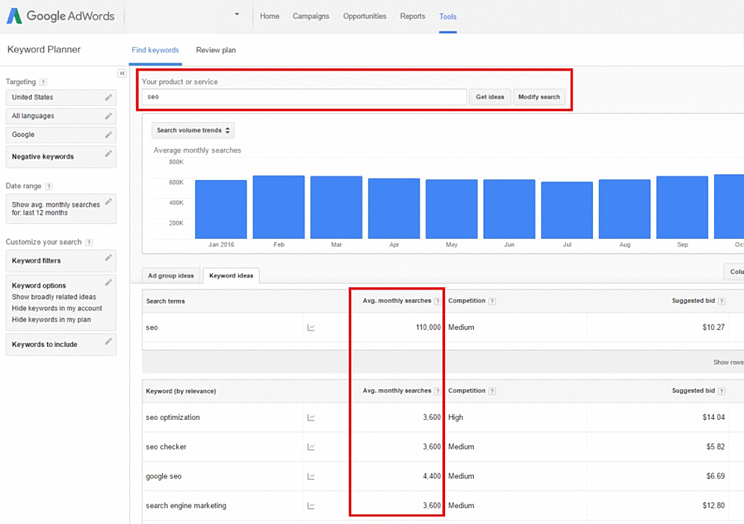This screenshot has width=744, height=524.
Task: Click the Google AdWords logo
Action: pos(61,16)
